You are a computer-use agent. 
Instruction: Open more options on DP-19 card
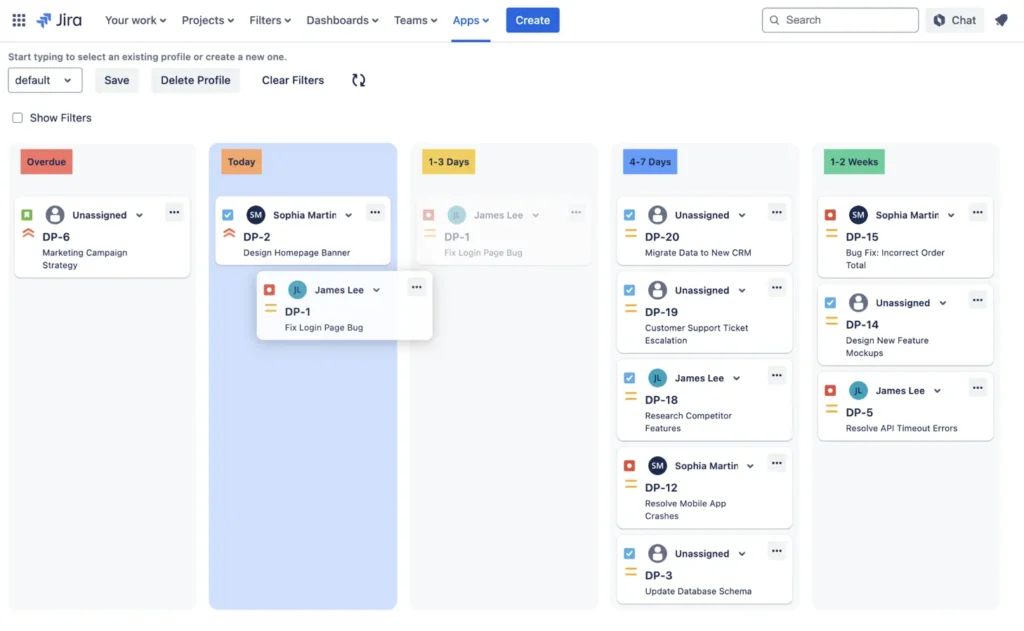776,287
